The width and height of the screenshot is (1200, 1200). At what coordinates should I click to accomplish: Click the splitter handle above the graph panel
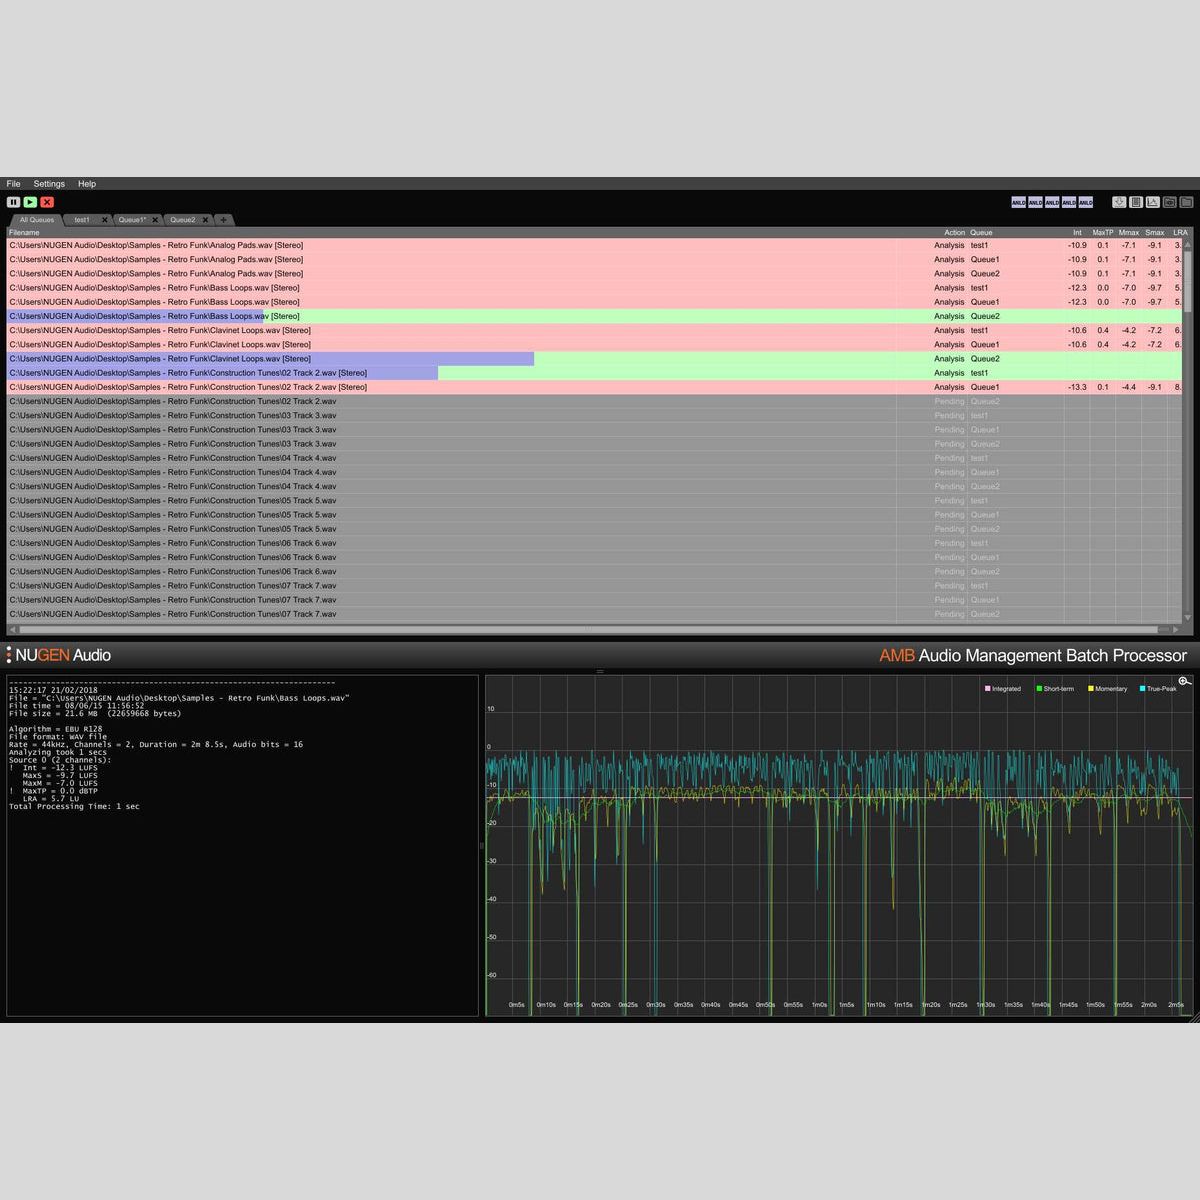point(600,671)
